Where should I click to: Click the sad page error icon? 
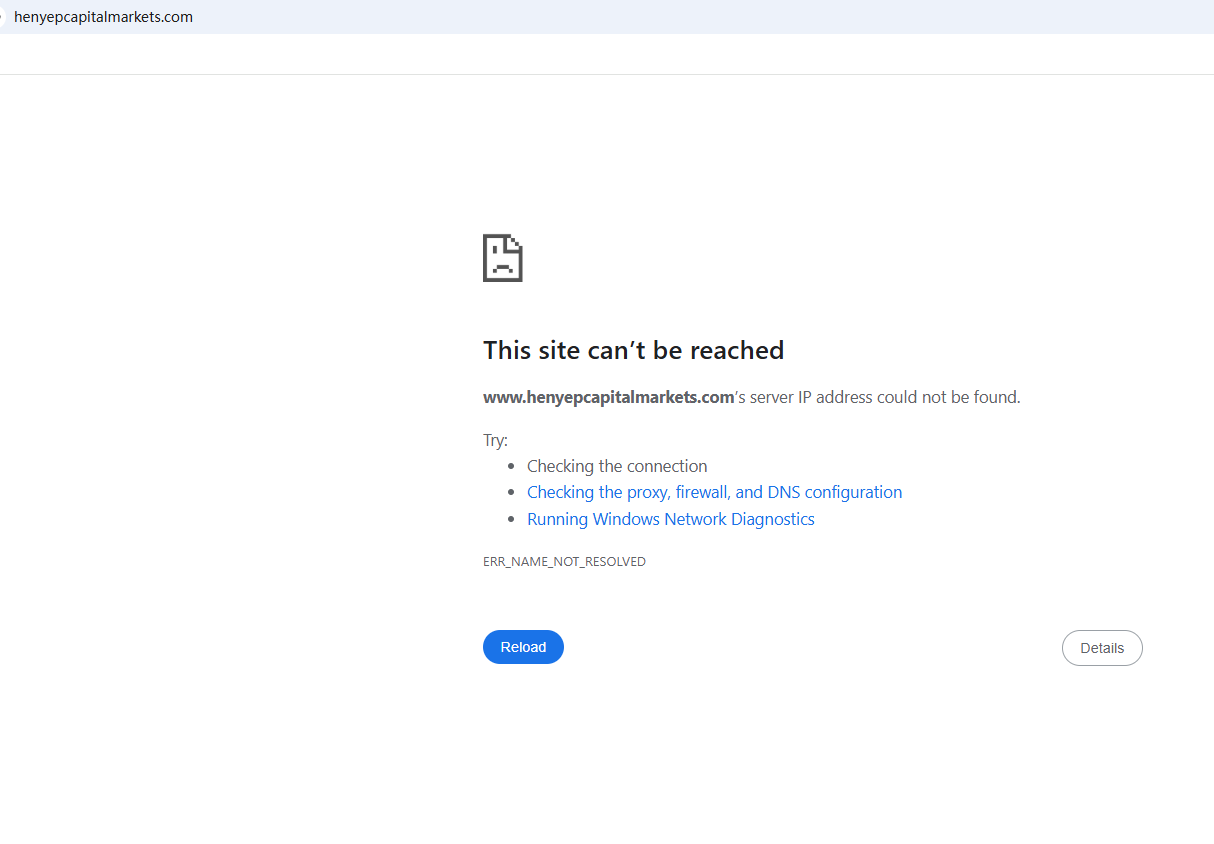503,258
